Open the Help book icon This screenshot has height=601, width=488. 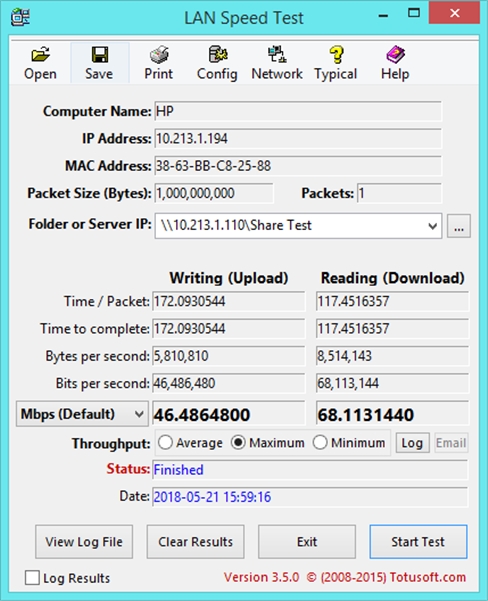(x=395, y=63)
